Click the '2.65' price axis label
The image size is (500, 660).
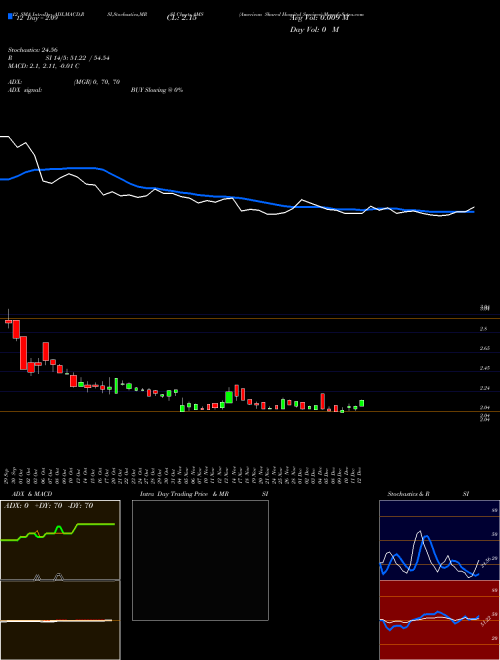(485, 349)
